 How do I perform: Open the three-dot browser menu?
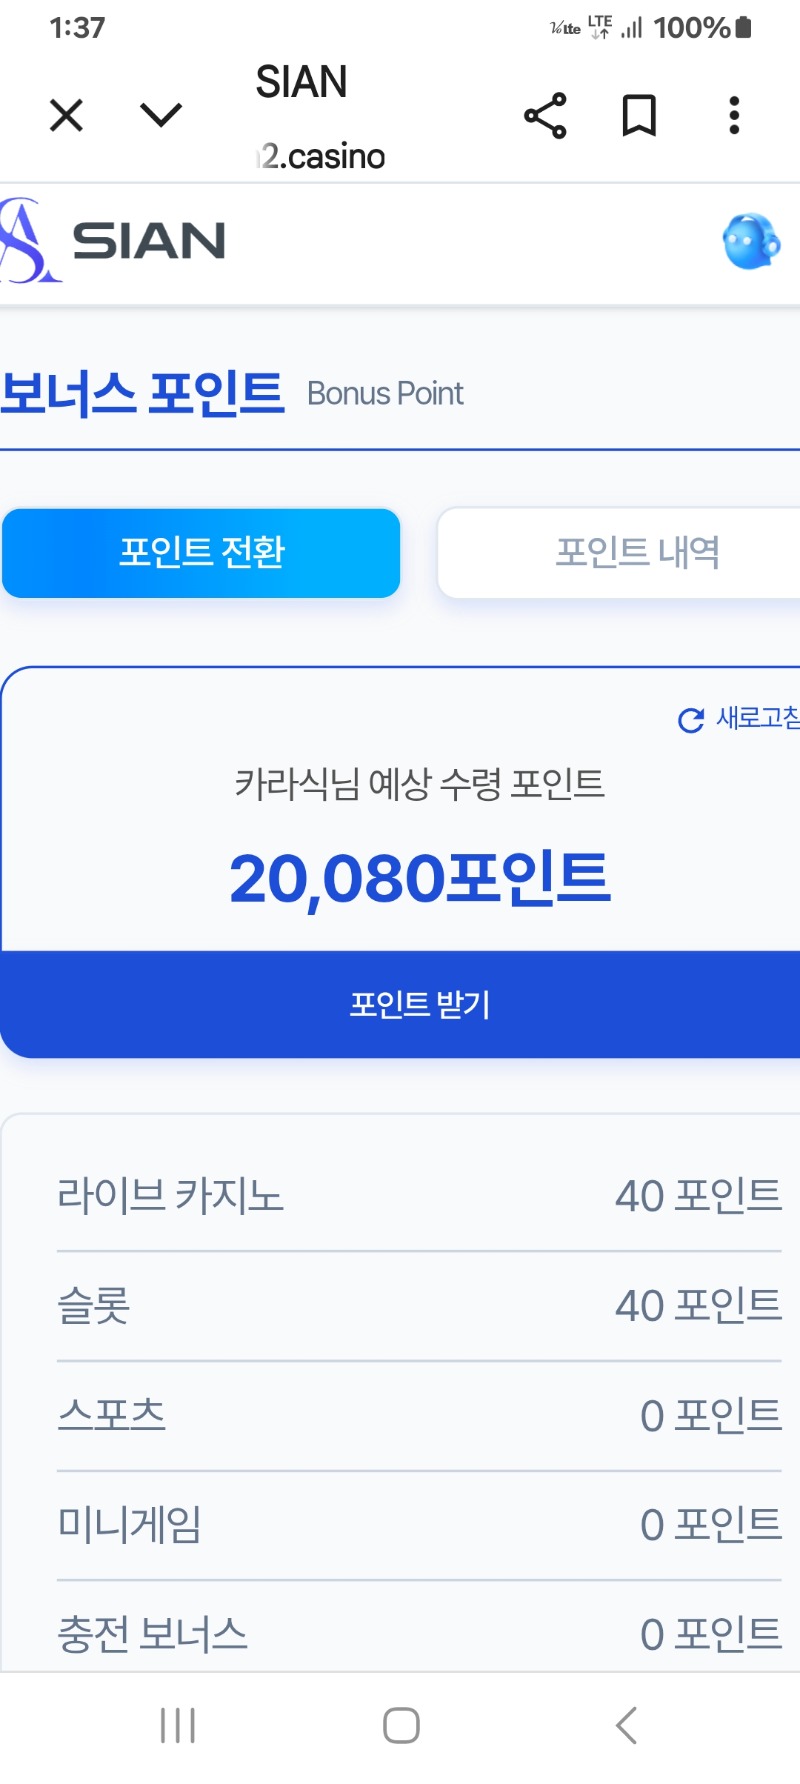pyautogui.click(x=735, y=116)
